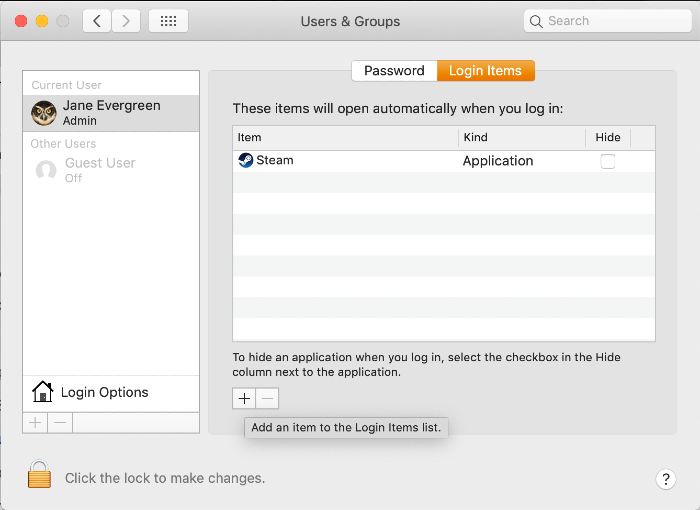Open Login Options

coord(111,393)
